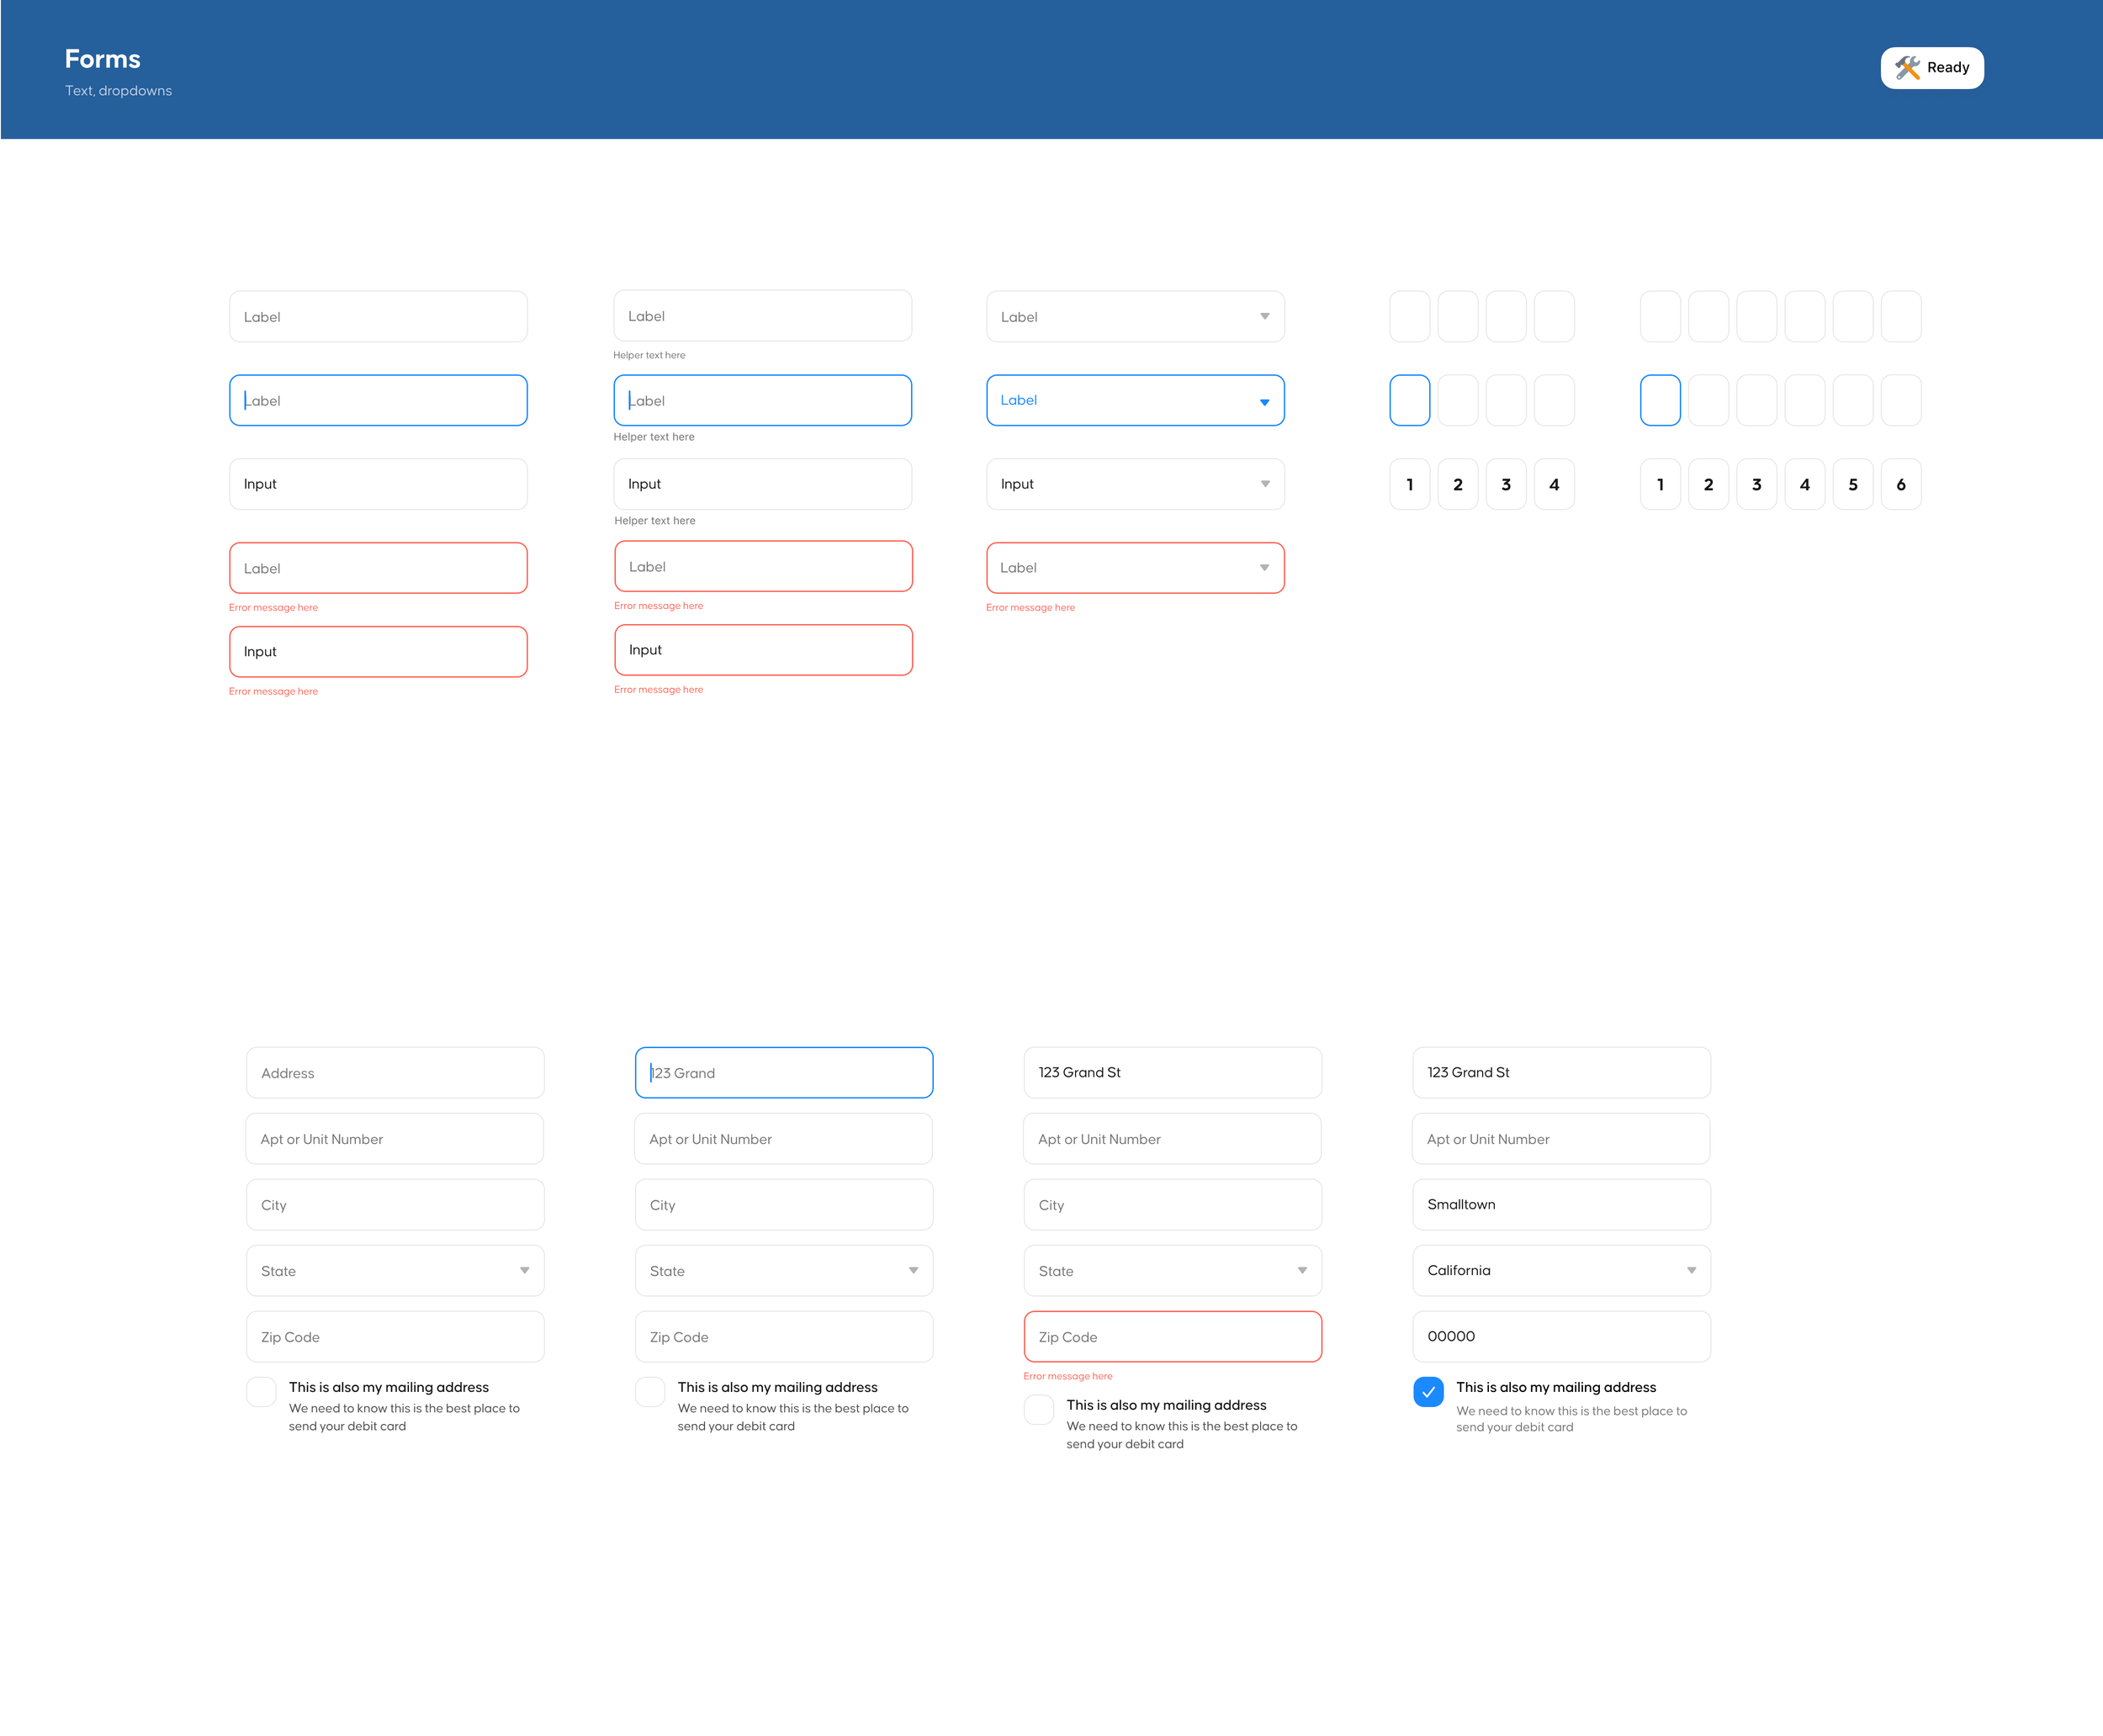Image resolution: width=2103 pixels, height=1736 pixels.
Task: Click the blue focused box of the four-digit code
Action: [x=1409, y=400]
